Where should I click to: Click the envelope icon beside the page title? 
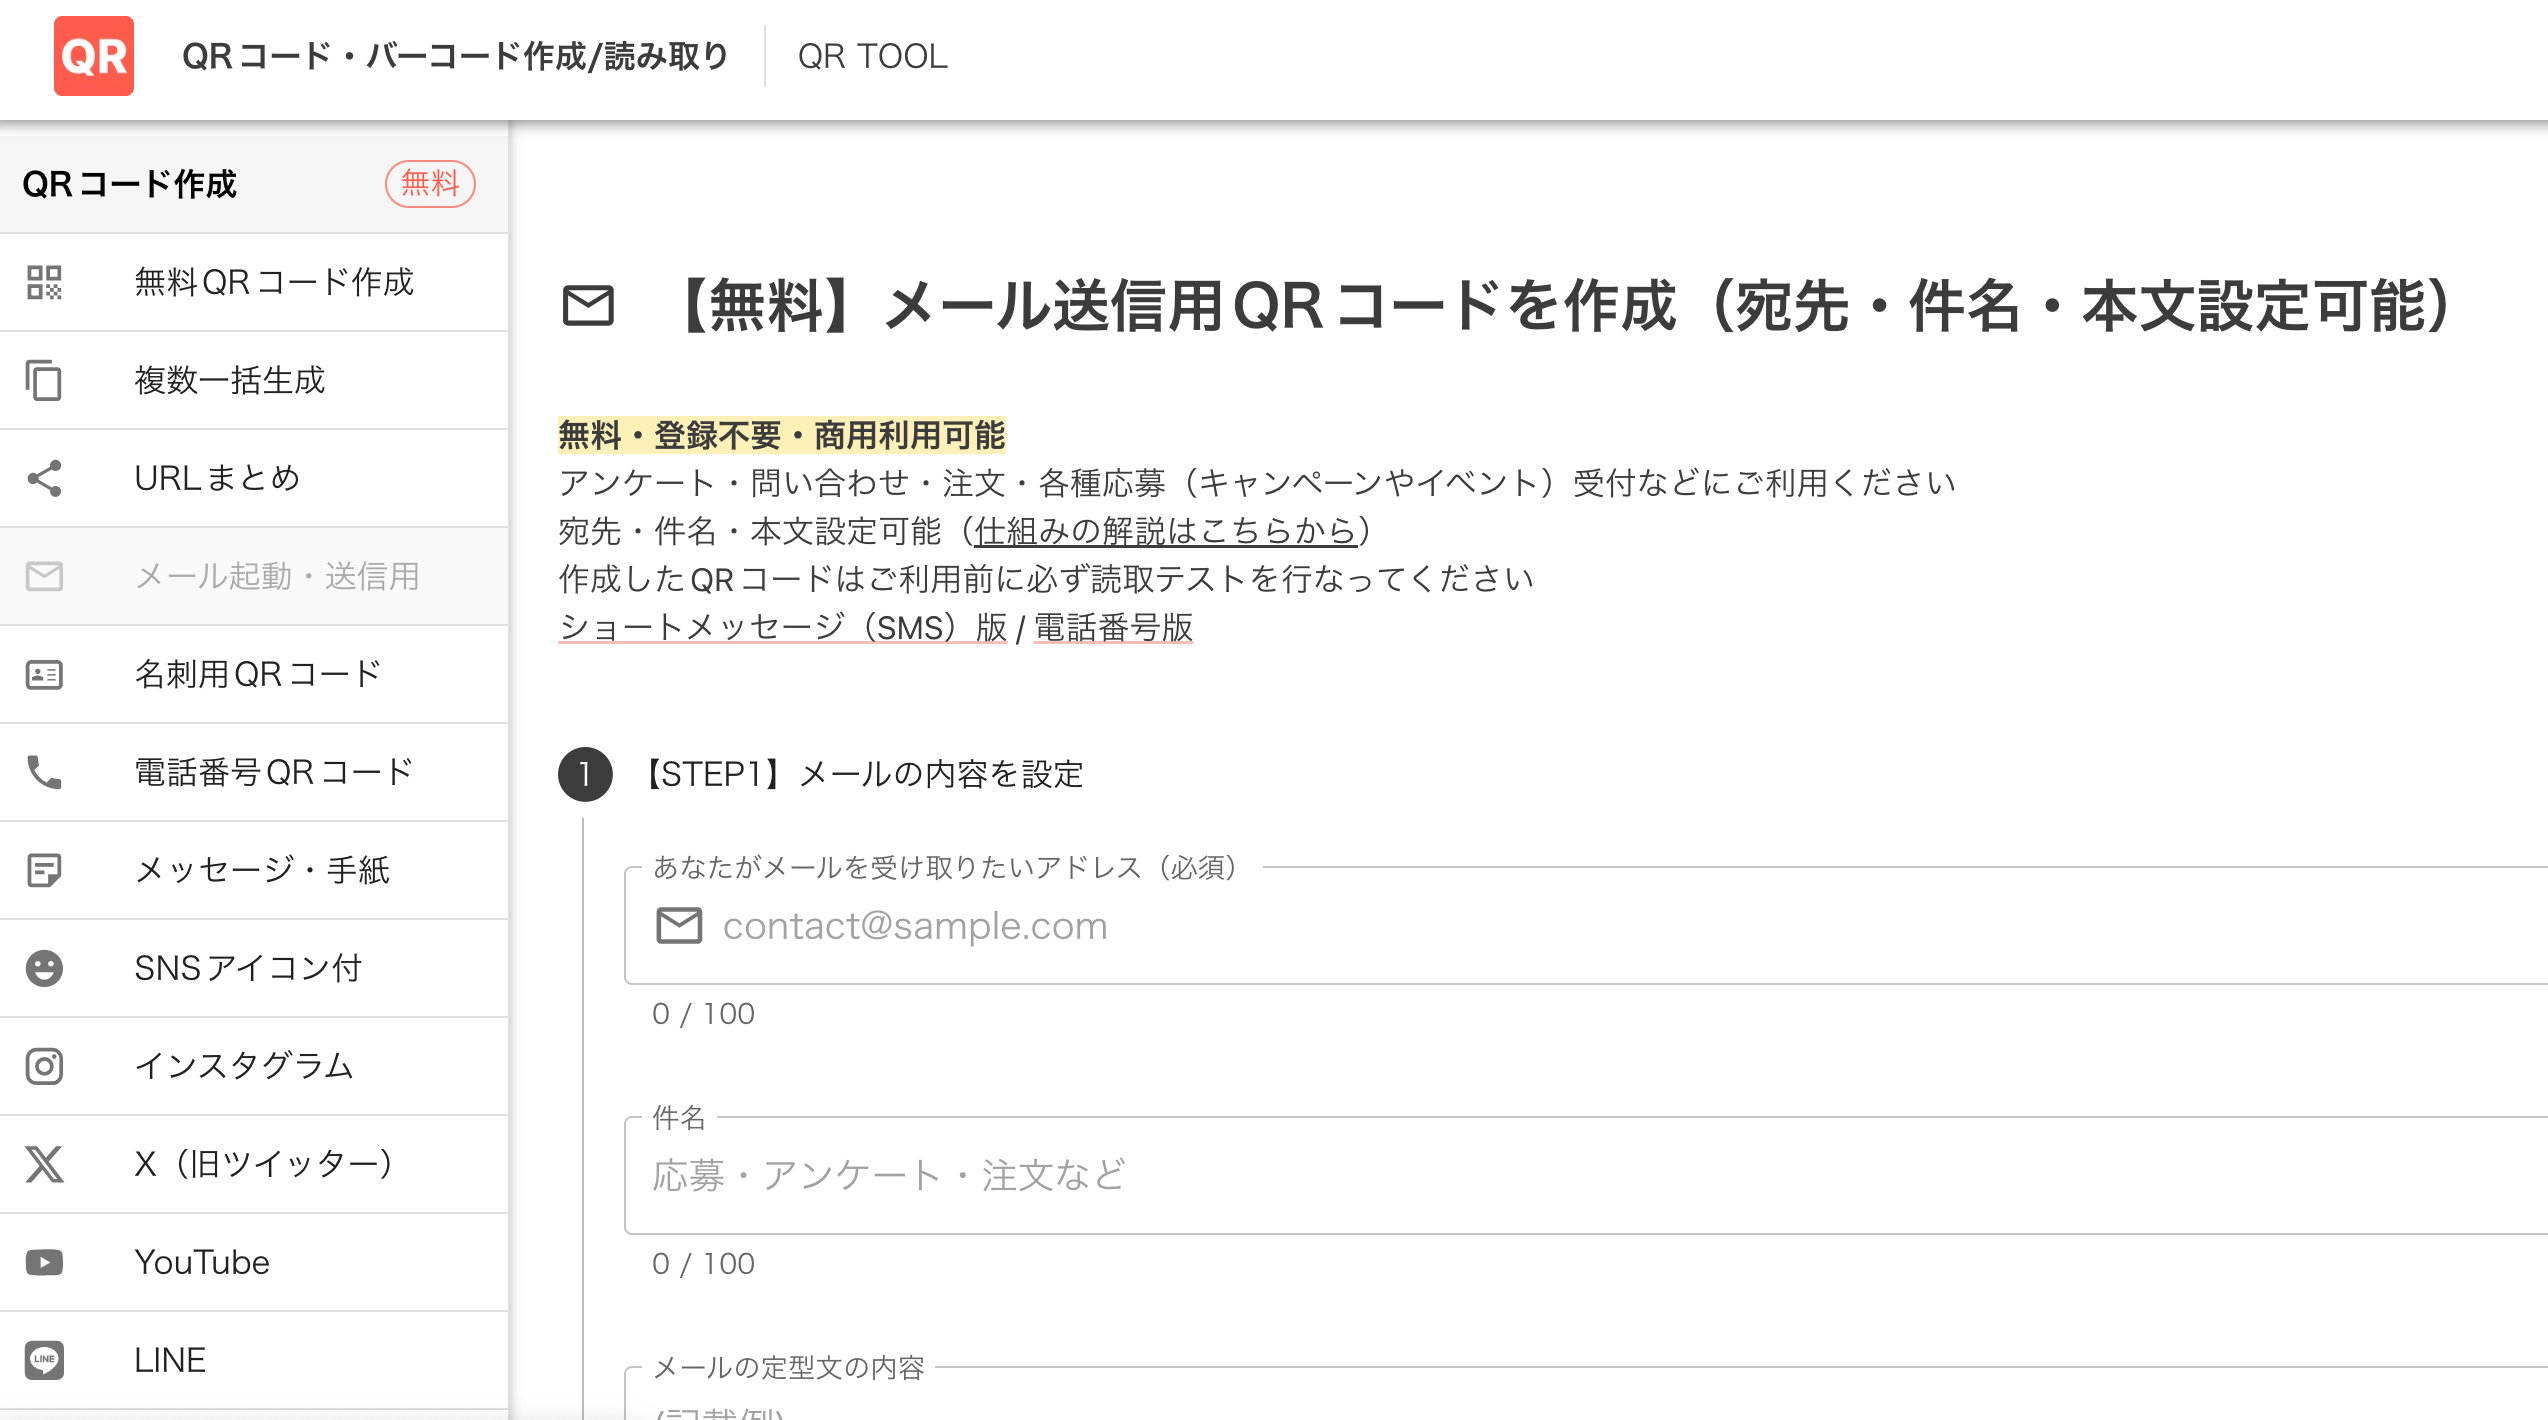pyautogui.click(x=590, y=306)
